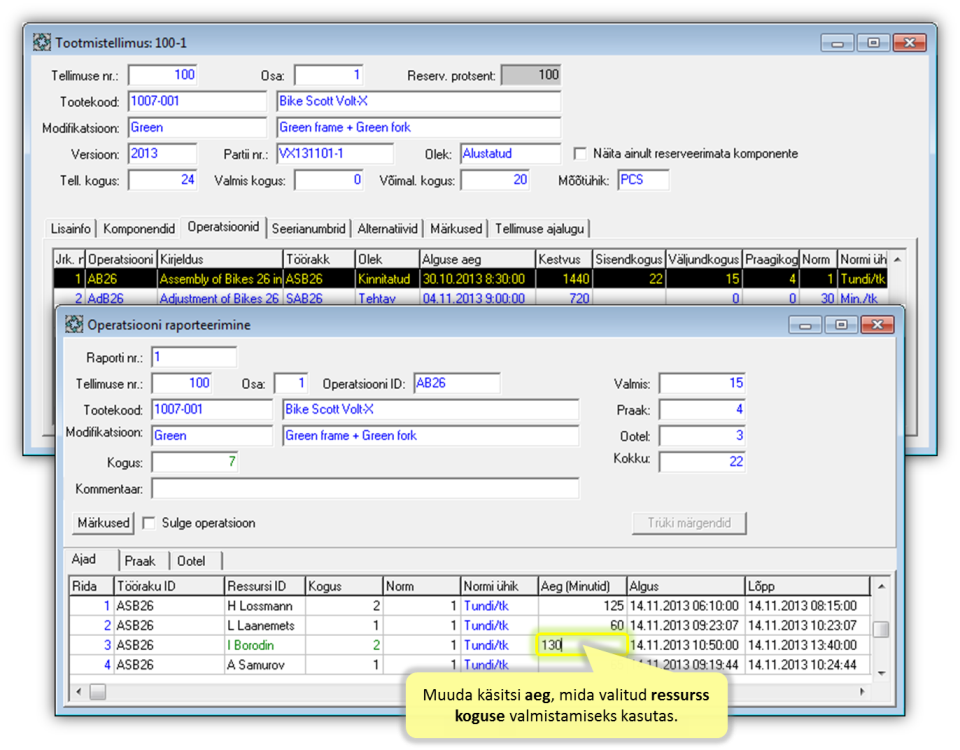Click the Aeg cell being edited with 130
The width and height of the screenshot is (960, 750).
click(x=582, y=645)
